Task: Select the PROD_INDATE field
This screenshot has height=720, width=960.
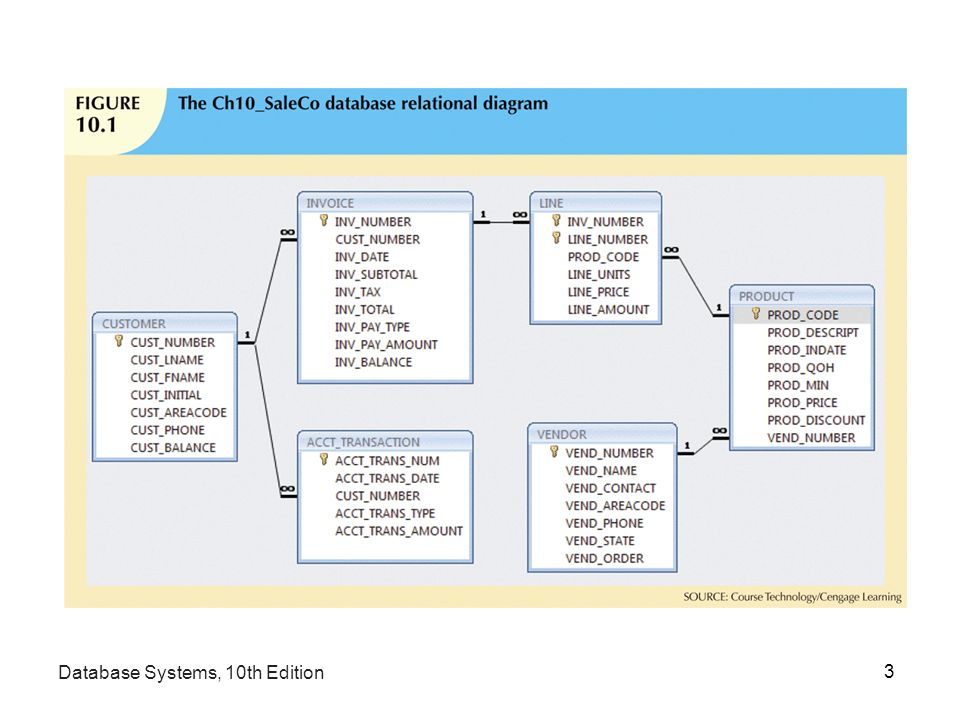Action: (806, 350)
